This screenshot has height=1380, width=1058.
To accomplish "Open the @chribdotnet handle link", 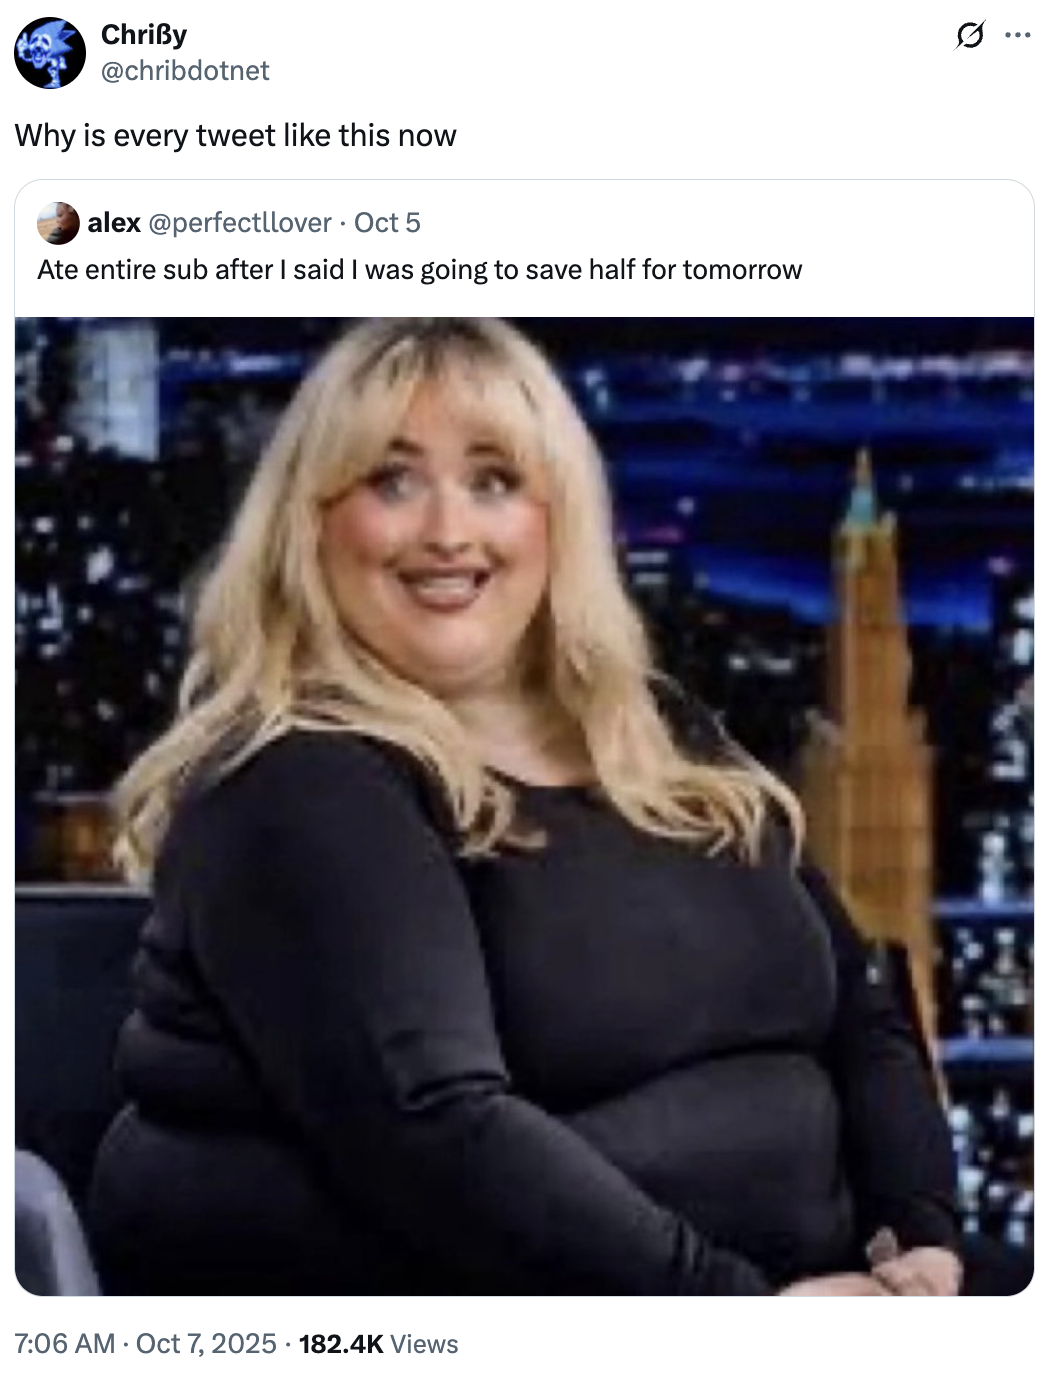I will [185, 70].
